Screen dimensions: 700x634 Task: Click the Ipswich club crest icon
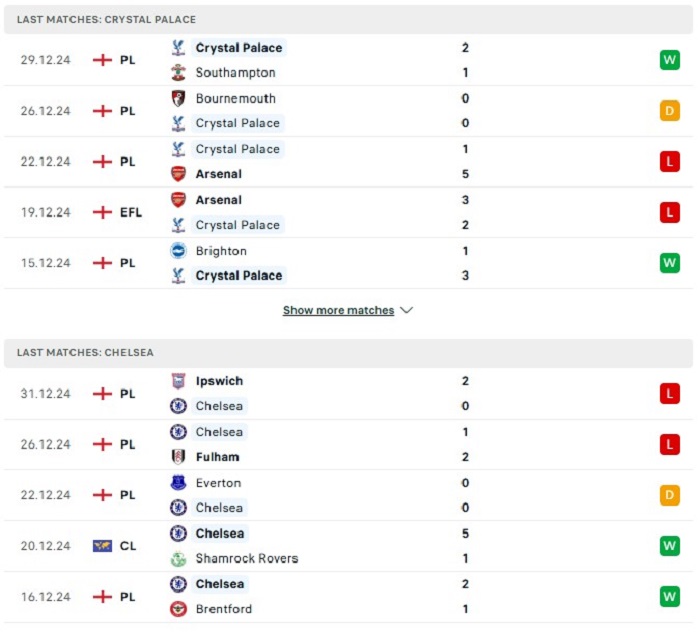178,381
